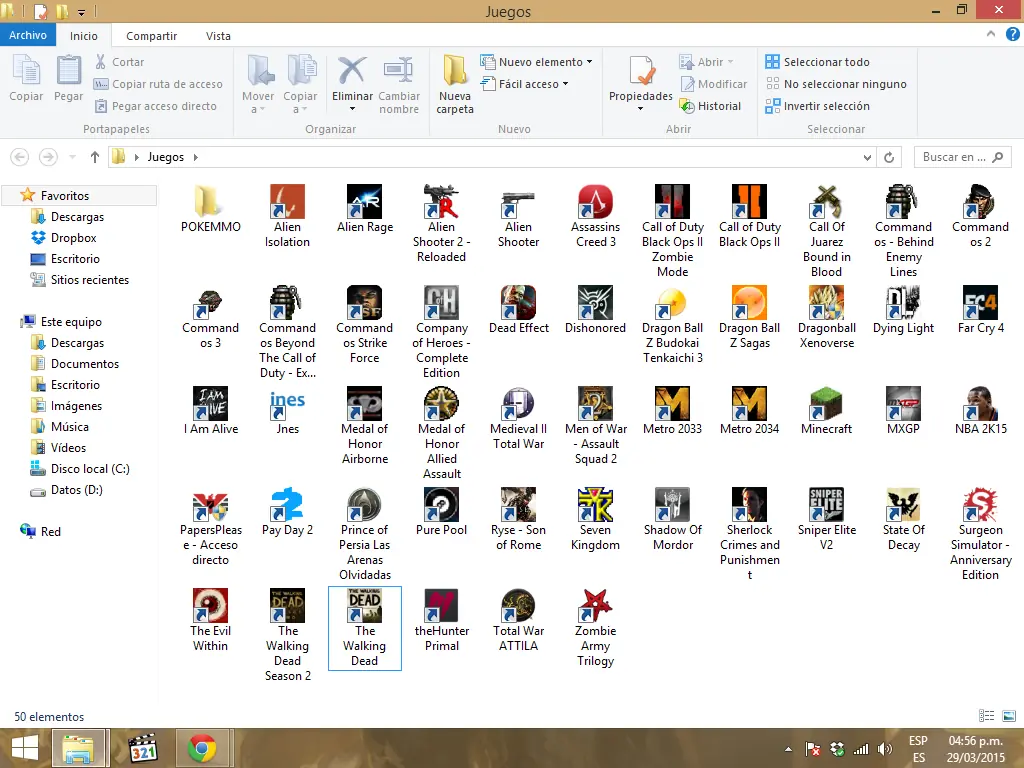Select the Call Of Juarez Bound in Blood icon
This screenshot has width=1024, height=768.
point(827,231)
